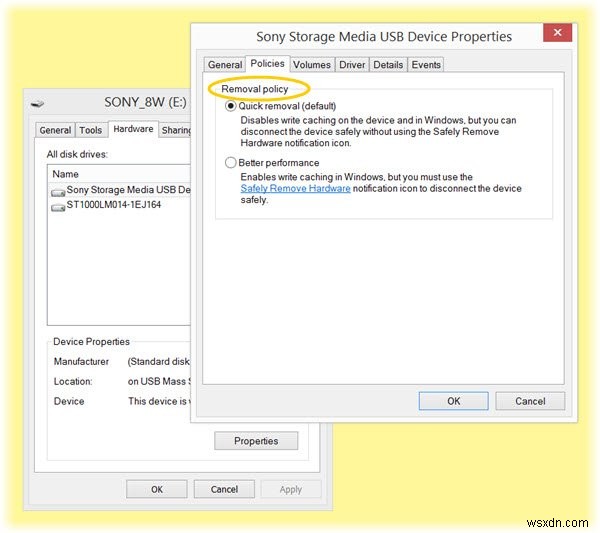Select Sony Storage Media USB Device row
The image size is (600, 533).
(x=120, y=190)
